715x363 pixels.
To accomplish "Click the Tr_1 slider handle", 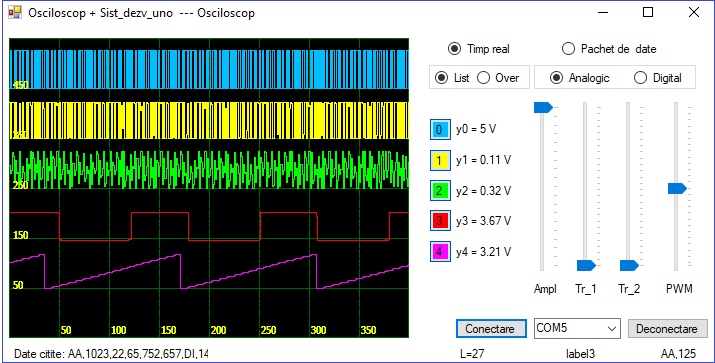I will (586, 265).
